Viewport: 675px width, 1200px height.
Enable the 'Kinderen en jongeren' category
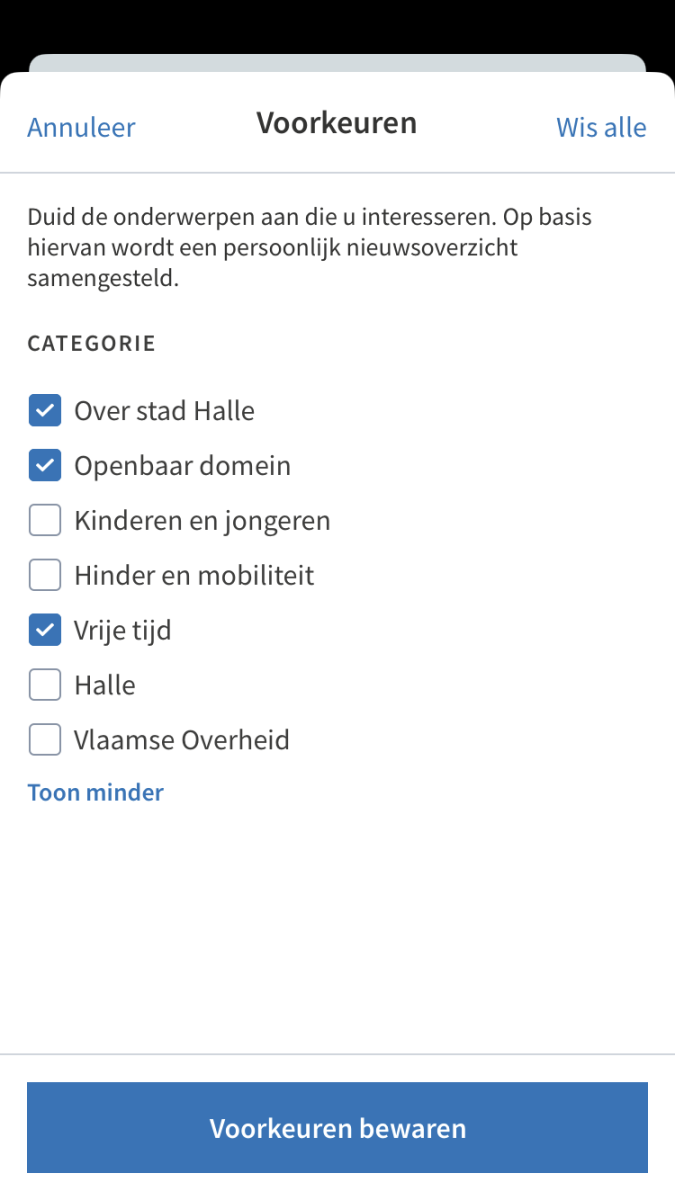[44, 520]
